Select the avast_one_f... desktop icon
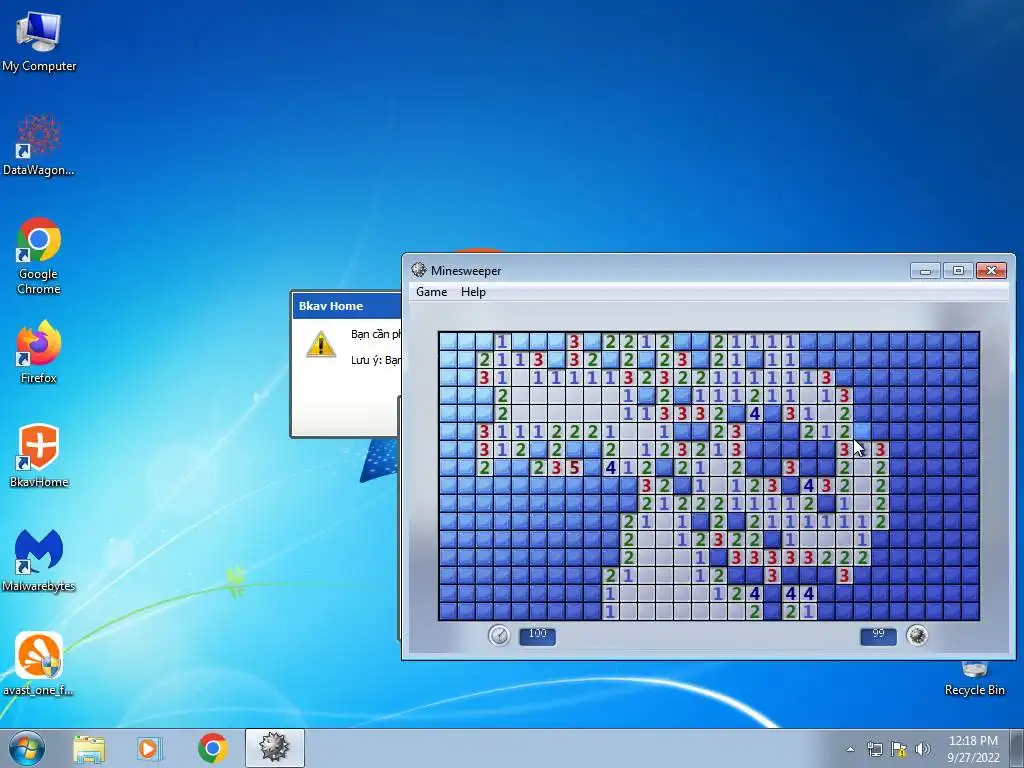Viewport: 1024px width, 768px height. [x=39, y=664]
